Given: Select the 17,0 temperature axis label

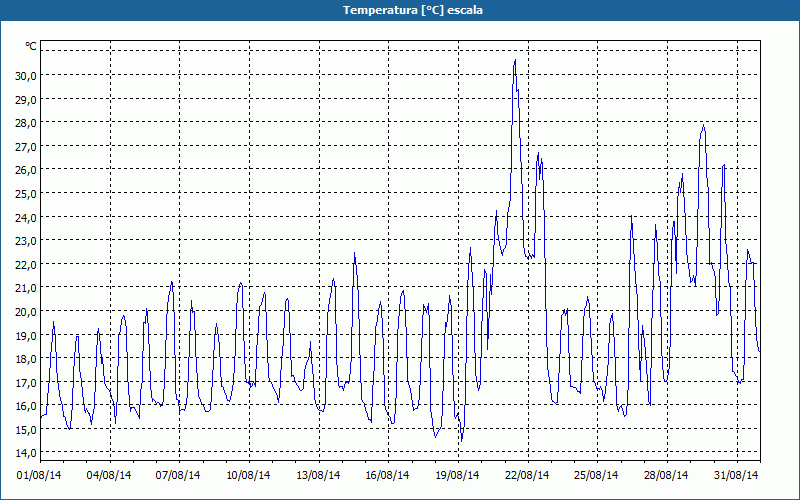Looking at the screenshot, I should pyautogui.click(x=25, y=382).
